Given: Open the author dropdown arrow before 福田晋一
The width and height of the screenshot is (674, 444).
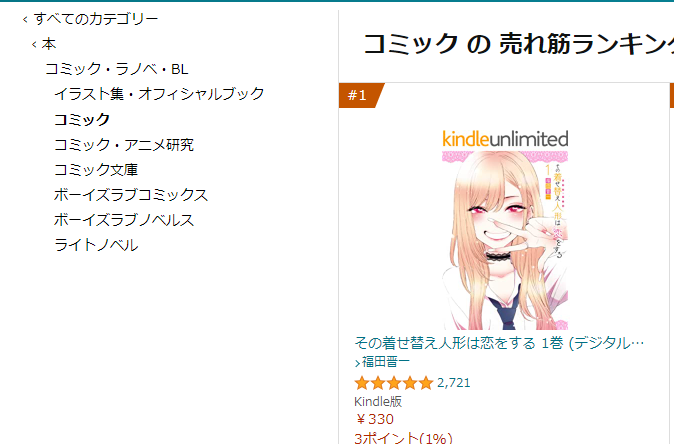Looking at the screenshot, I should (x=357, y=363).
